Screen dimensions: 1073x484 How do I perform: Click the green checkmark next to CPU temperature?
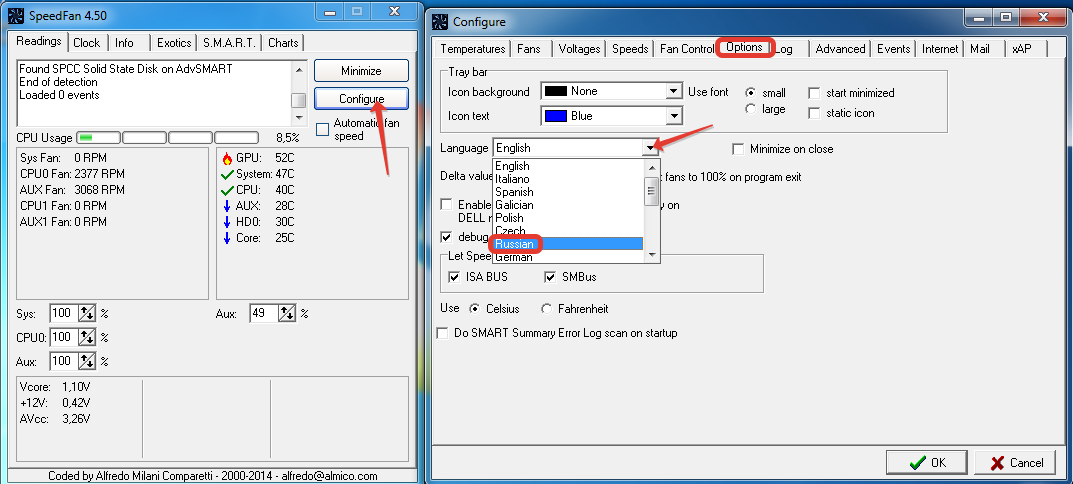(x=227, y=190)
